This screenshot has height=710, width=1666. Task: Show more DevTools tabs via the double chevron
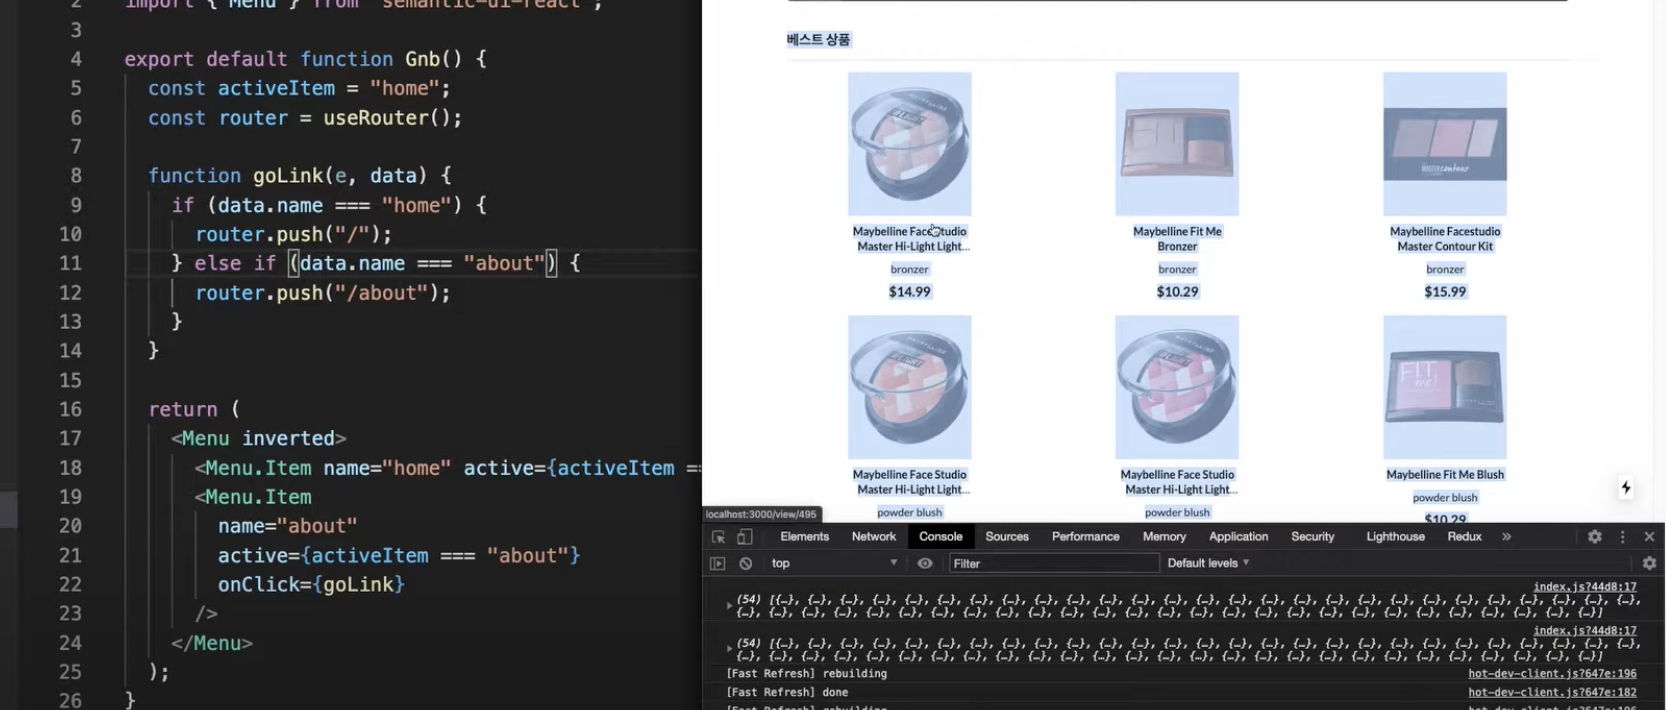1506,537
